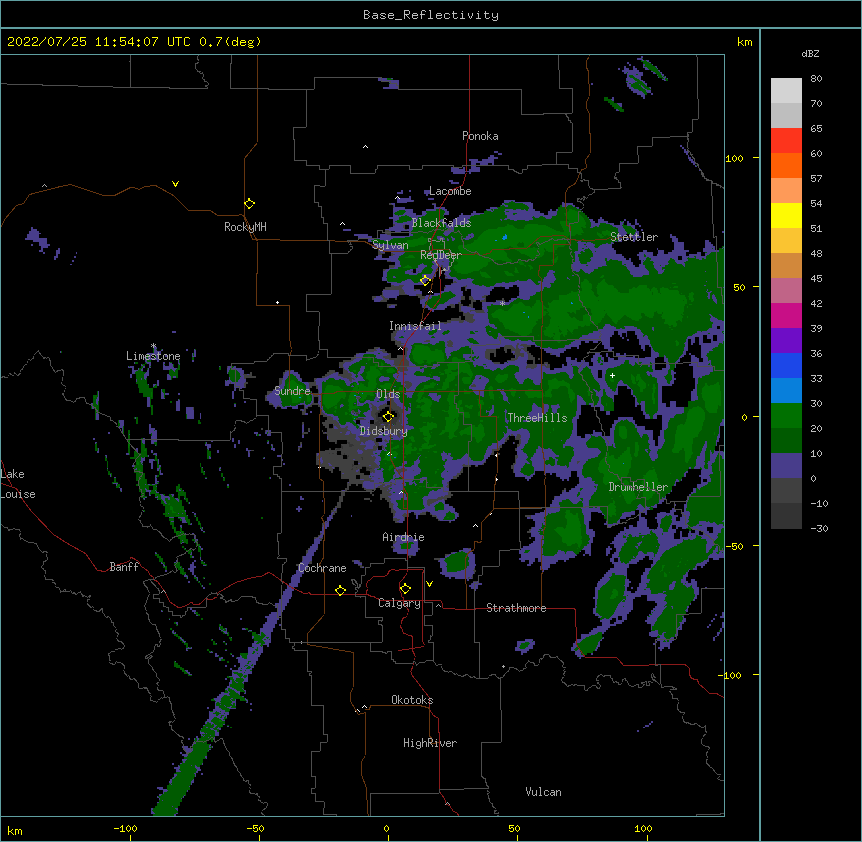
Task: Click the Lake Louise label
Action: click(x=18, y=484)
